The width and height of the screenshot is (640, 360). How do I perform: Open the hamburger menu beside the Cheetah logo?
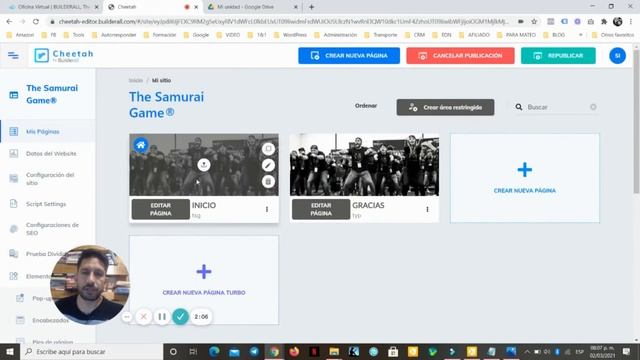13,56
